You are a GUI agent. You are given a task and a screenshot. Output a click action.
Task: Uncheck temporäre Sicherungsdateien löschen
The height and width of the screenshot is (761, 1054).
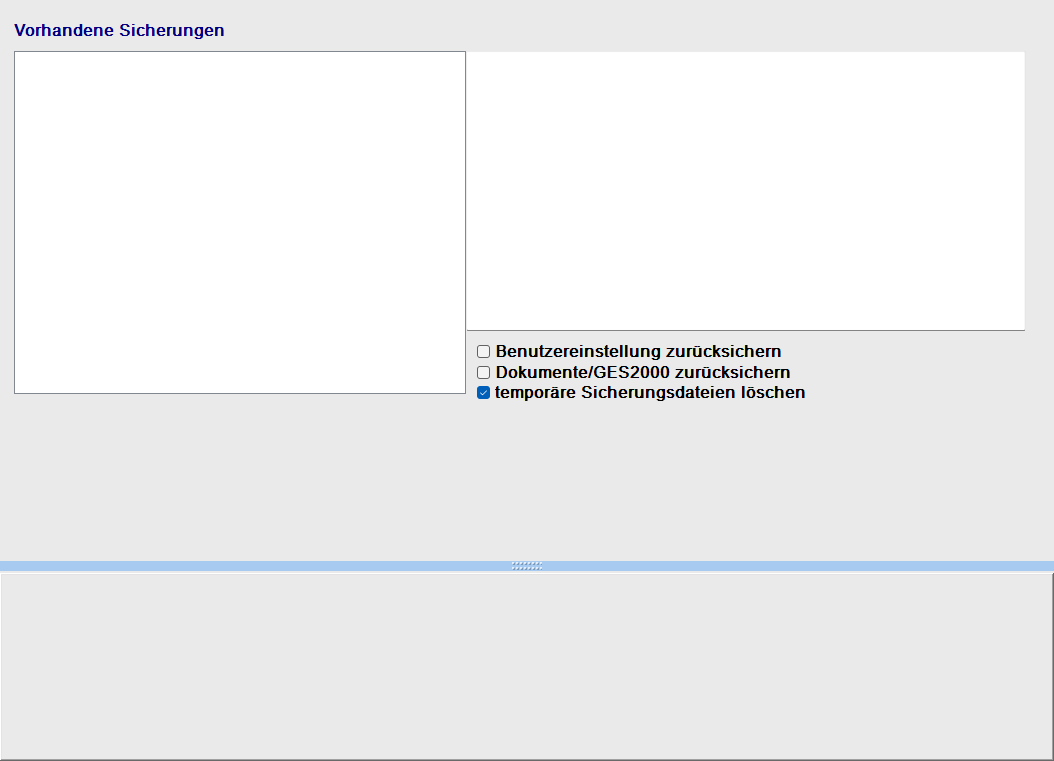click(x=483, y=393)
